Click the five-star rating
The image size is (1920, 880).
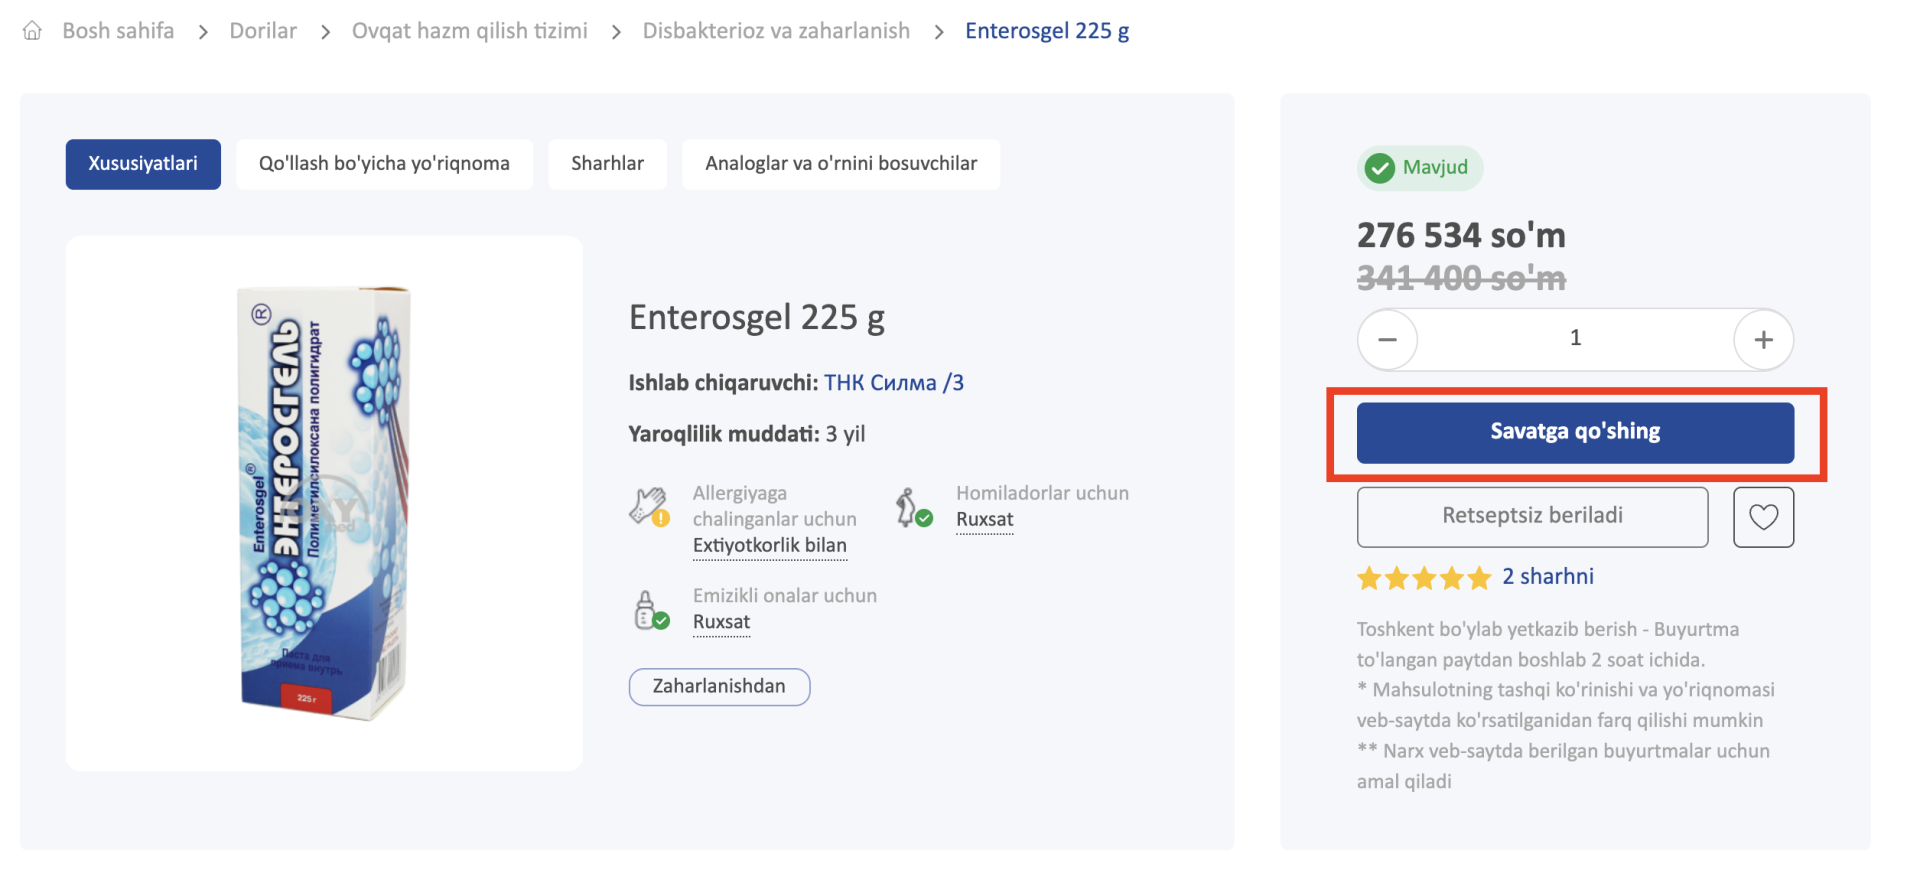click(x=1423, y=578)
